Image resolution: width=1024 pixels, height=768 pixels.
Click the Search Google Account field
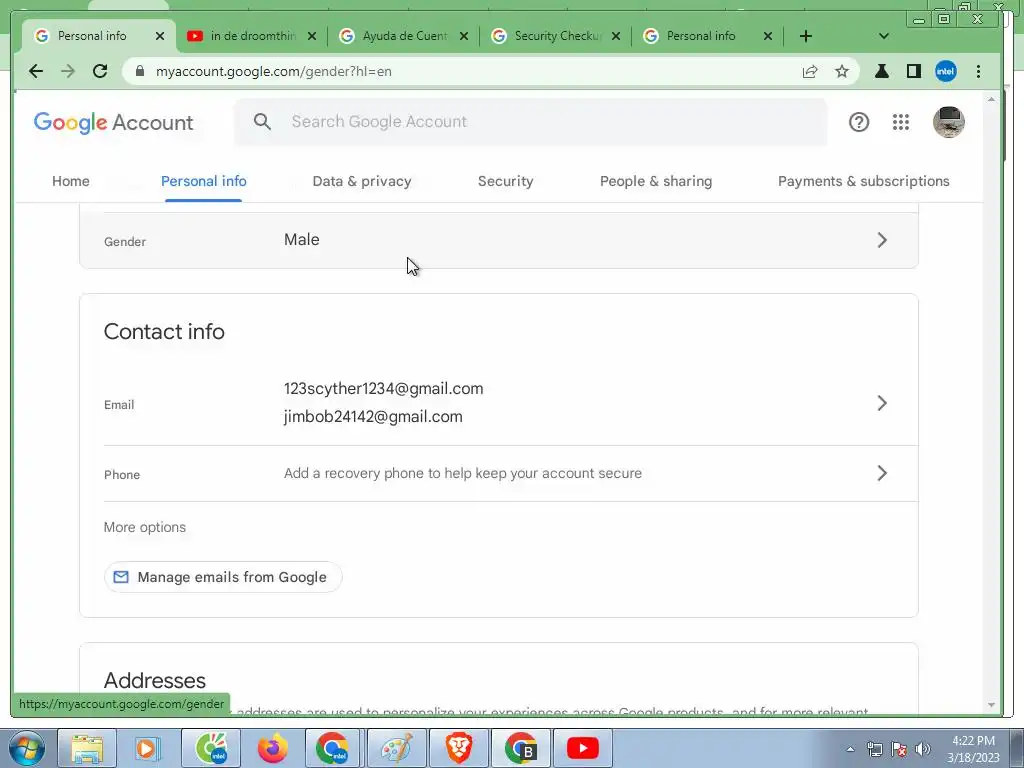530,121
